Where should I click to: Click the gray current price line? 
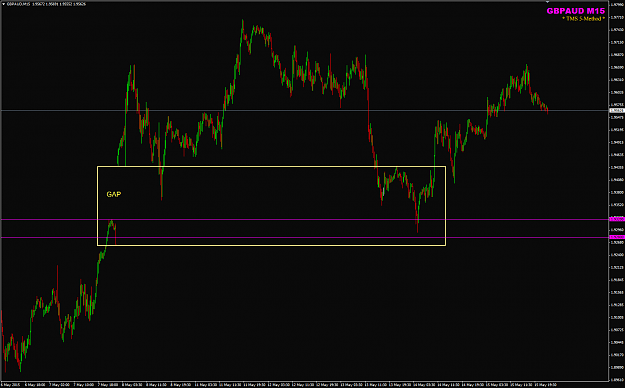[x=305, y=110]
